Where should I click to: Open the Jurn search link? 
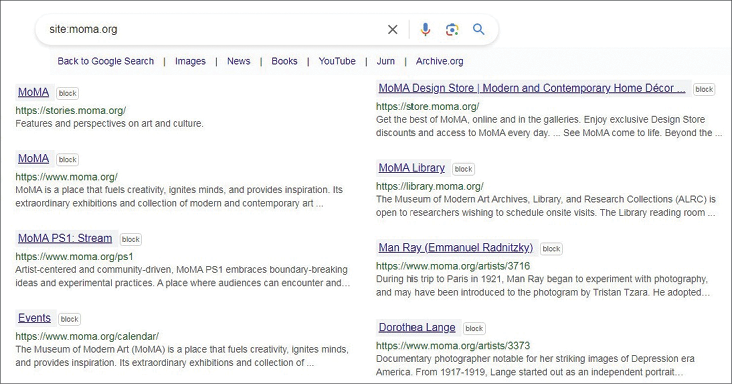click(x=386, y=61)
